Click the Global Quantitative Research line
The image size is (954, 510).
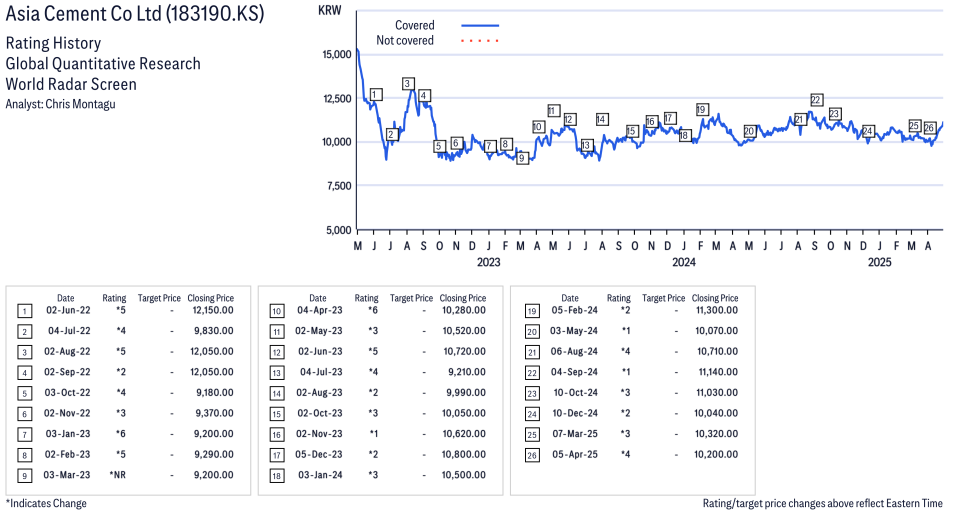[103, 64]
